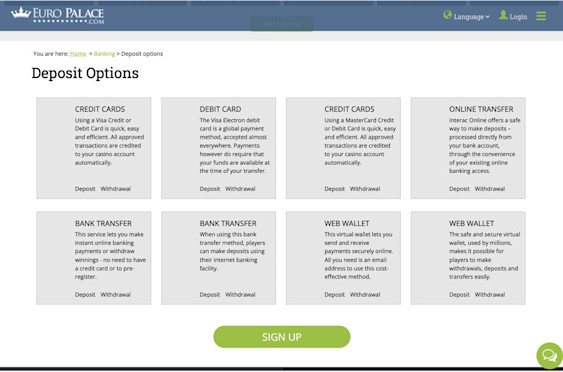Click the globe icon beside Language
This screenshot has width=563, height=372.
click(447, 15)
